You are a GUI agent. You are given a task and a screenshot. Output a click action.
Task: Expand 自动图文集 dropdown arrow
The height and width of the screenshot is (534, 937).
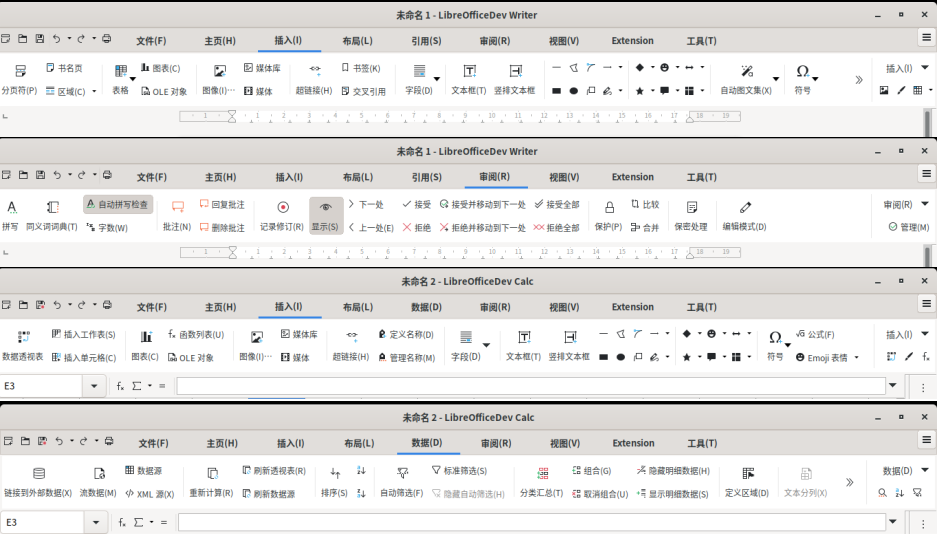[776, 79]
